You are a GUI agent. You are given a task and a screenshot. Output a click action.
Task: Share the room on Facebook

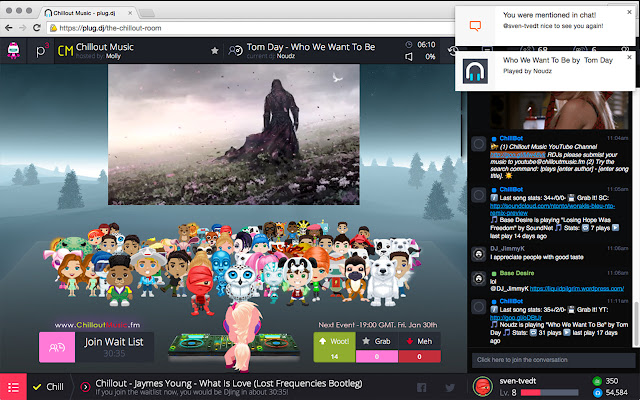[422, 387]
